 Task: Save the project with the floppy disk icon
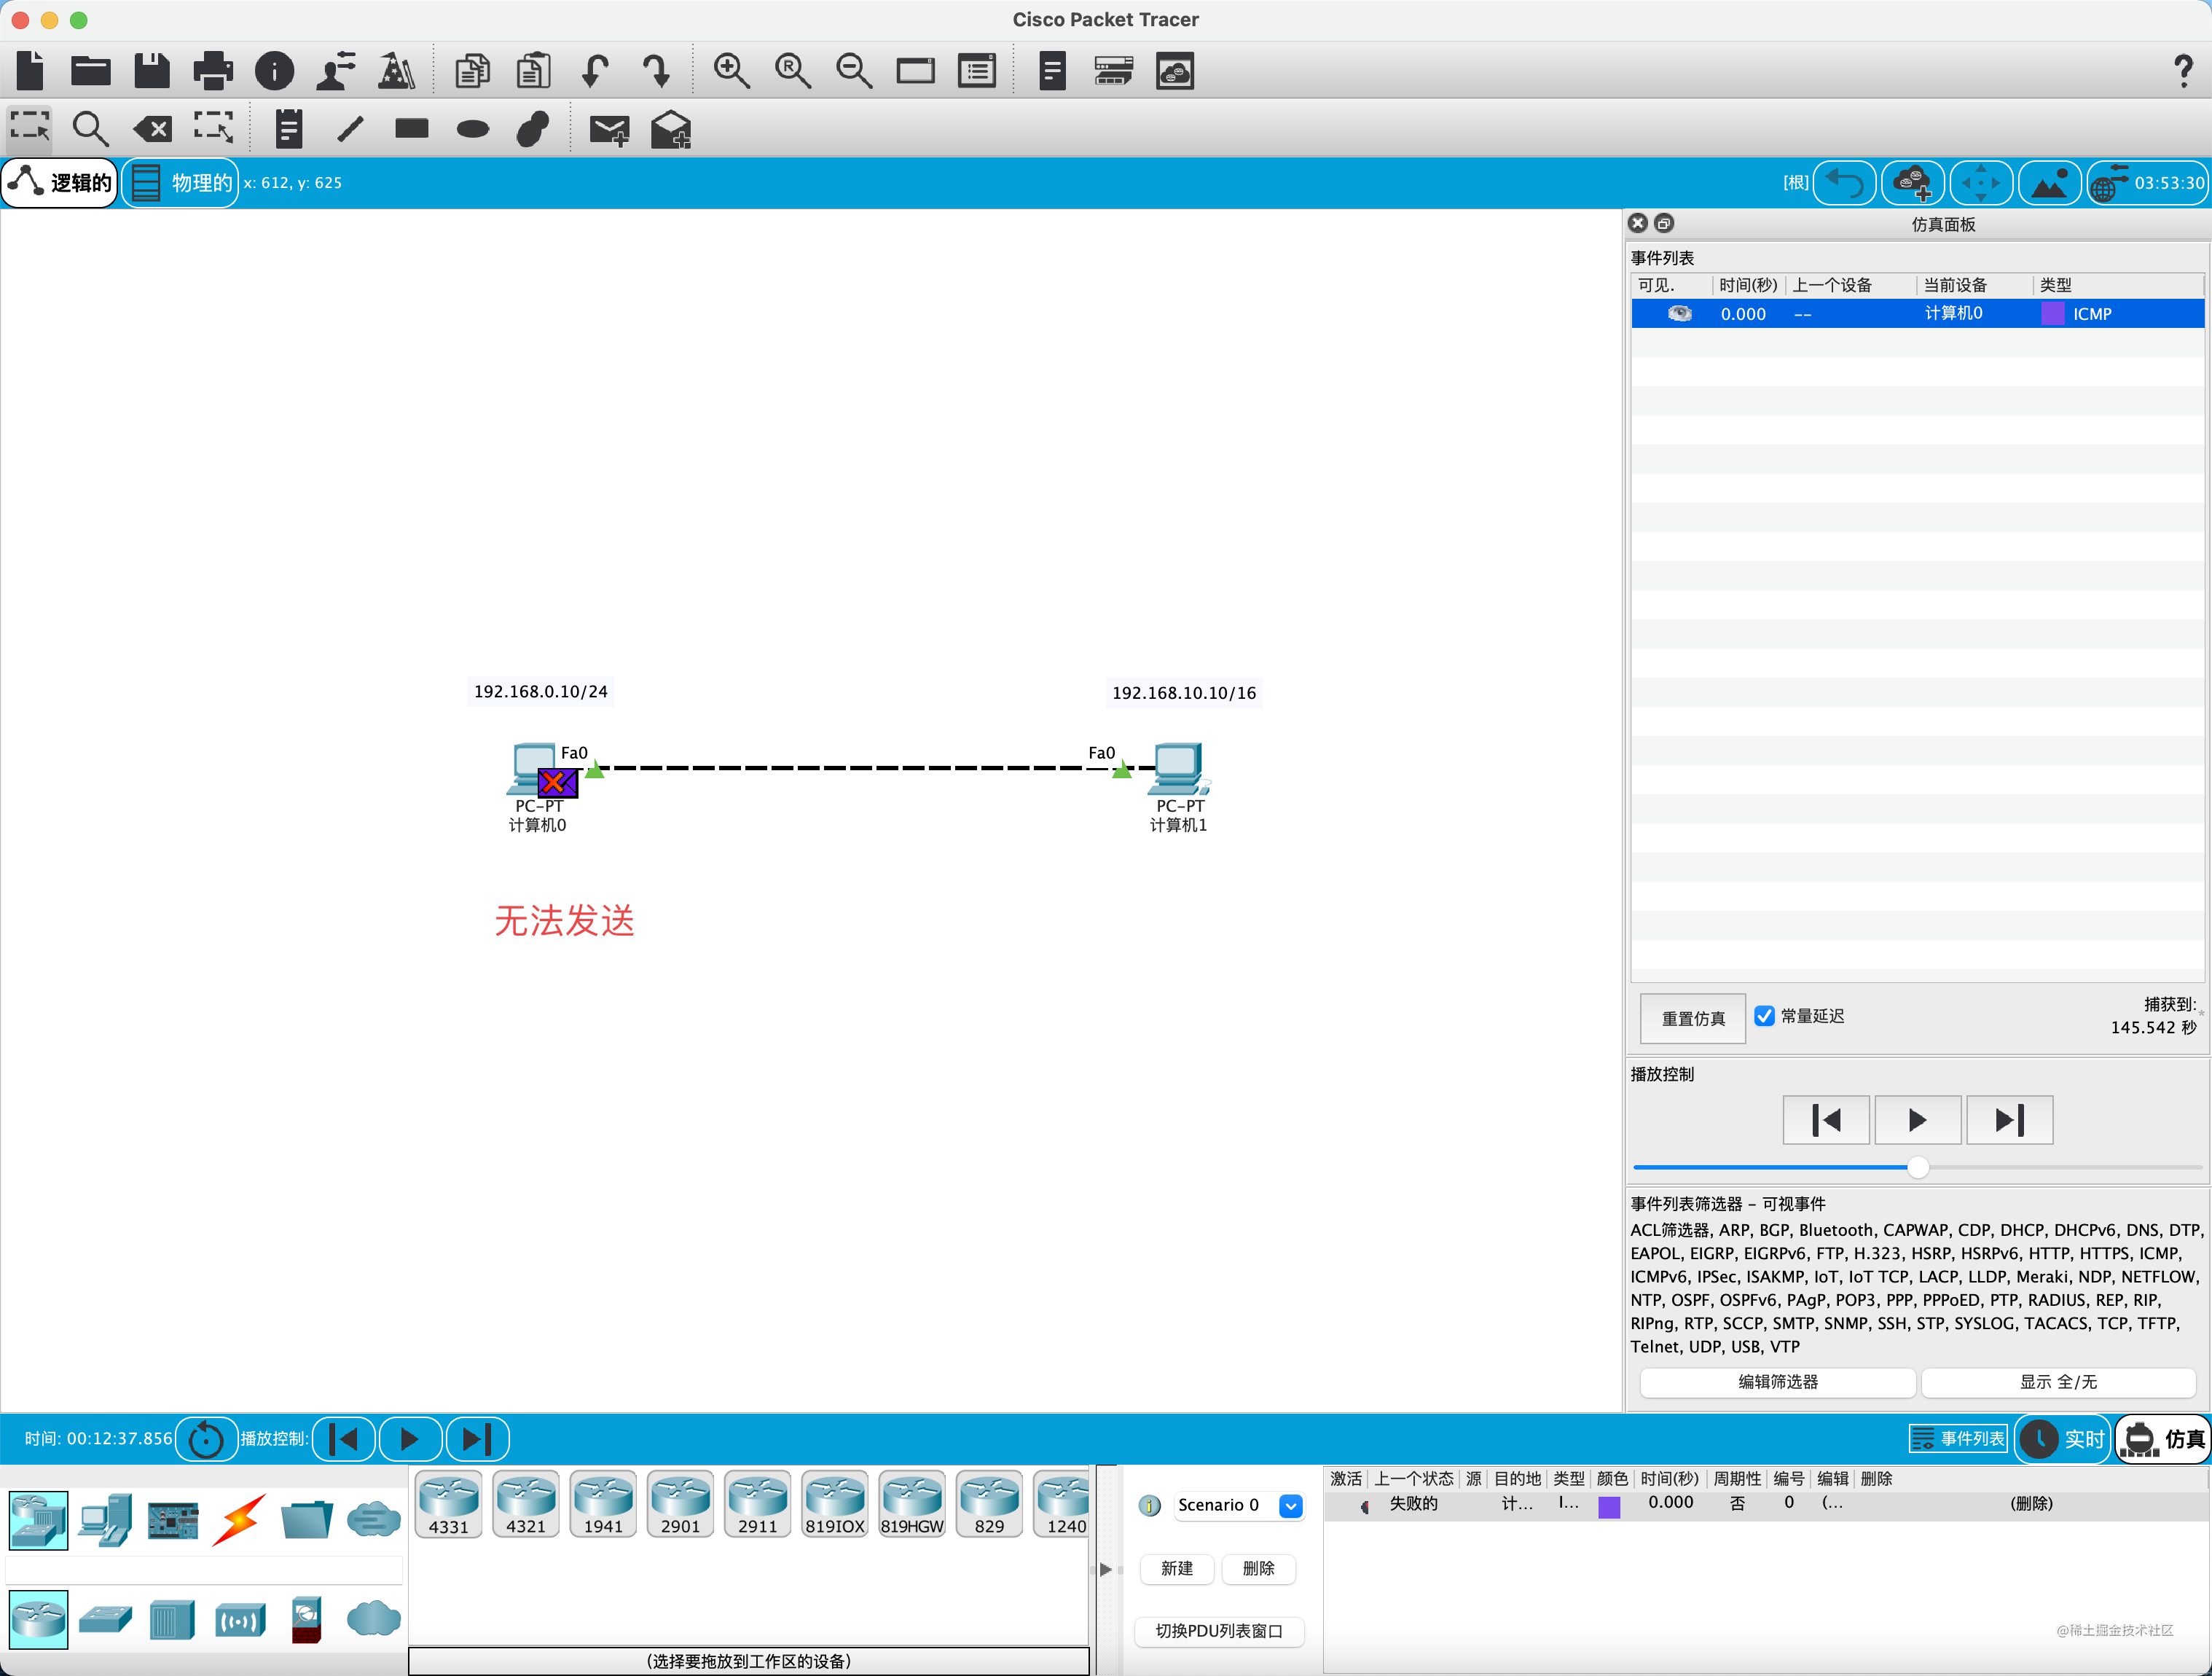point(152,71)
